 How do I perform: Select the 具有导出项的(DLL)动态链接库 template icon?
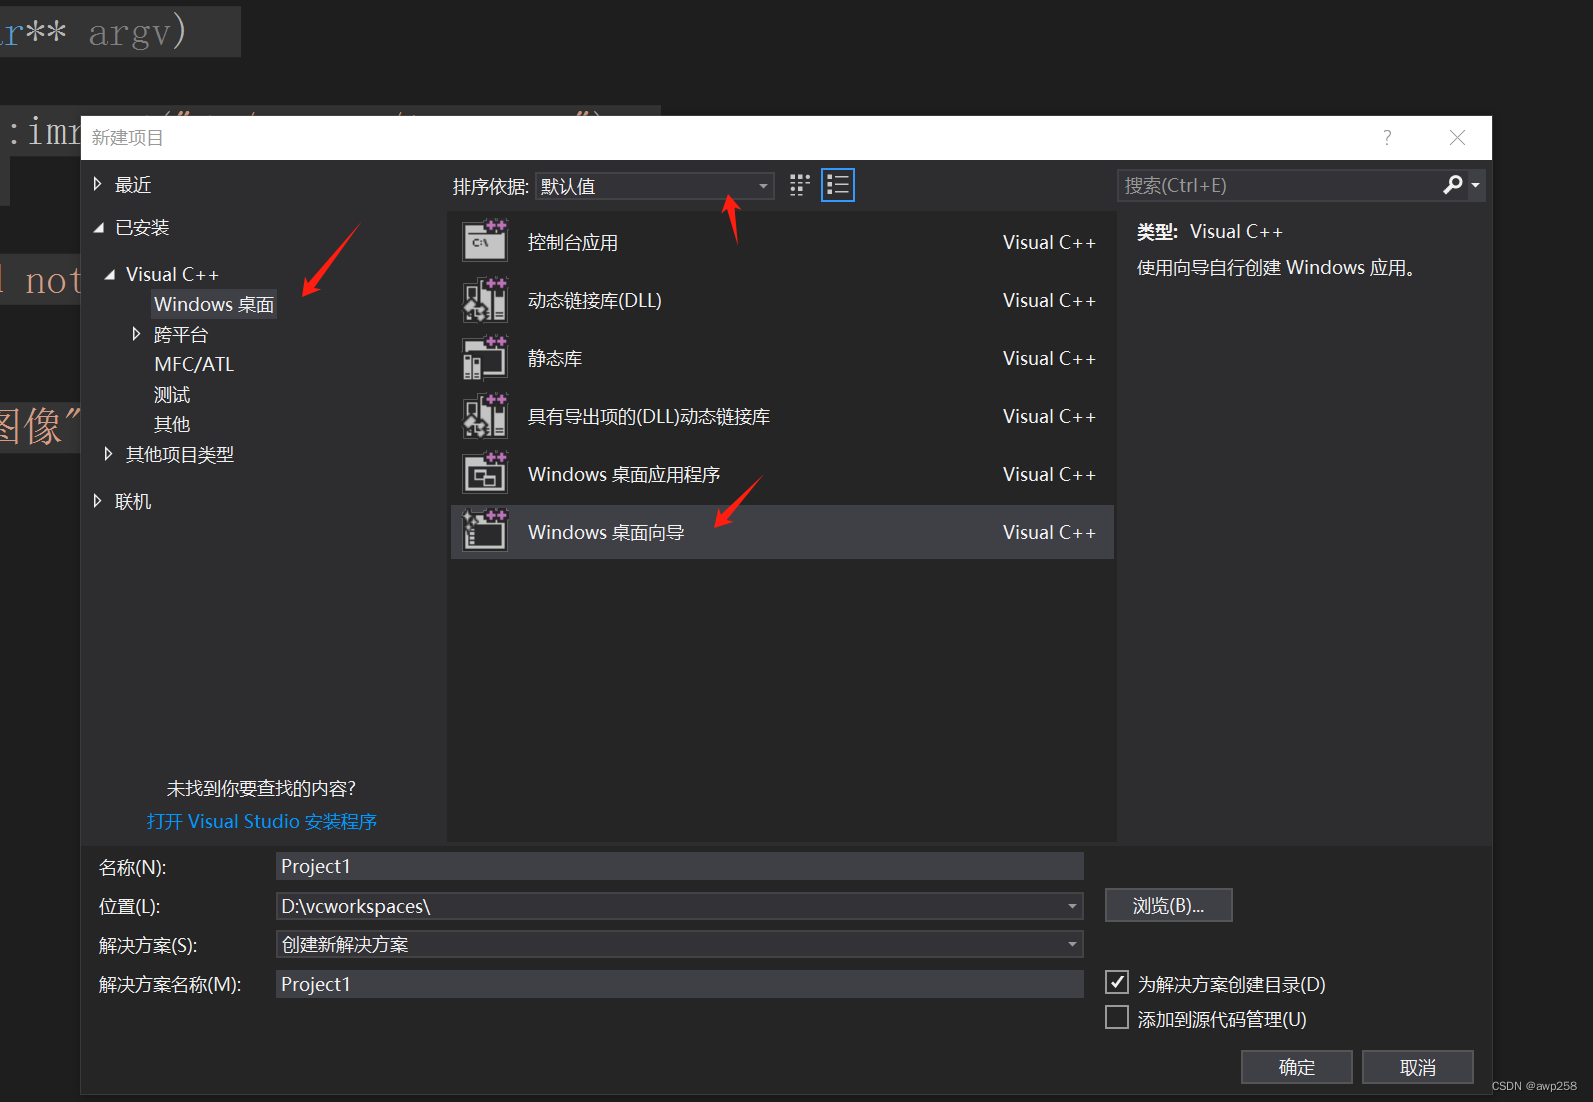tap(485, 416)
